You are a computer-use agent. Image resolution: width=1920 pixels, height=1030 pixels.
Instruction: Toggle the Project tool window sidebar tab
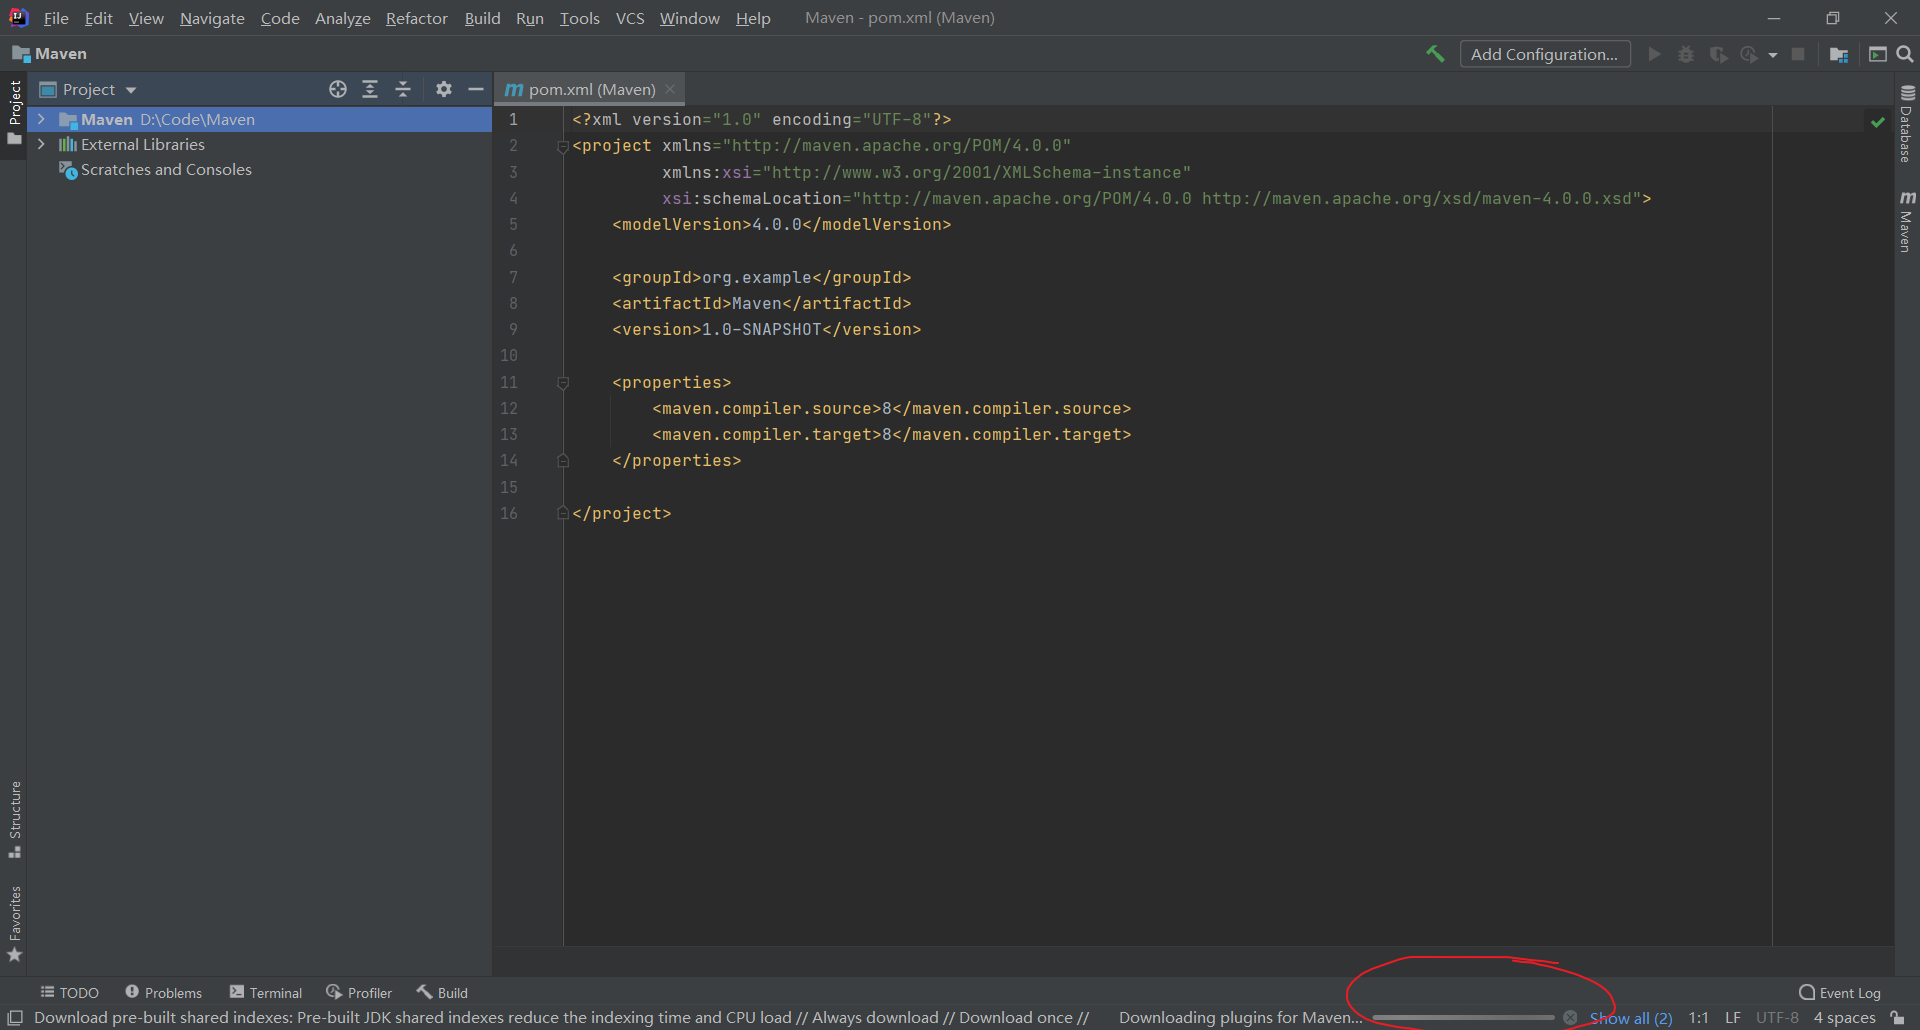point(14,111)
